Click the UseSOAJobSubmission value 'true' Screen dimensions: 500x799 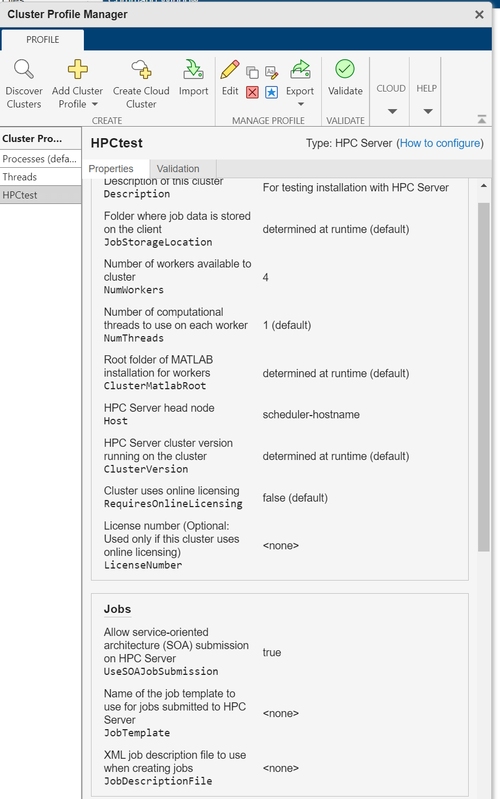click(x=272, y=652)
